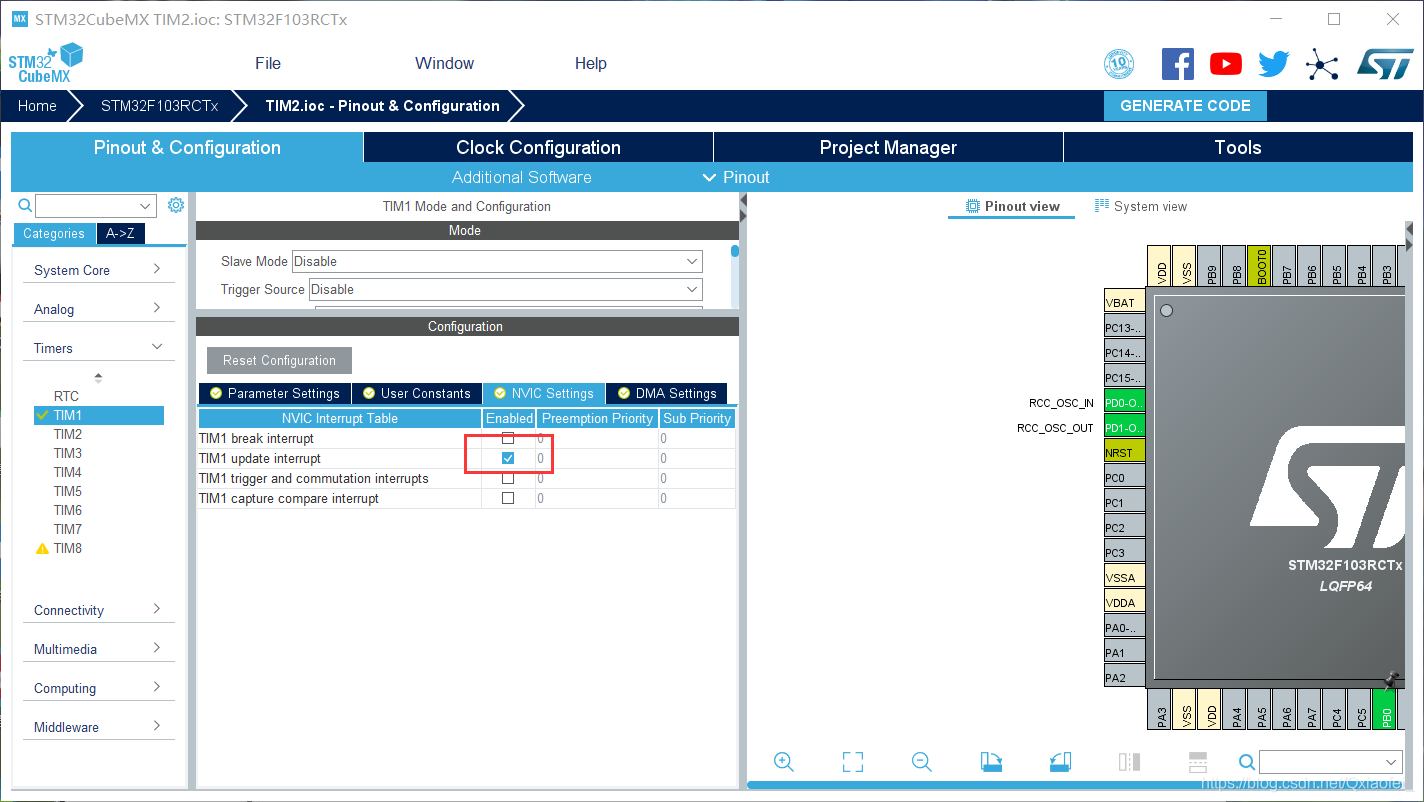Click the Pinout view chip icon
The image size is (1424, 802).
pos(972,206)
